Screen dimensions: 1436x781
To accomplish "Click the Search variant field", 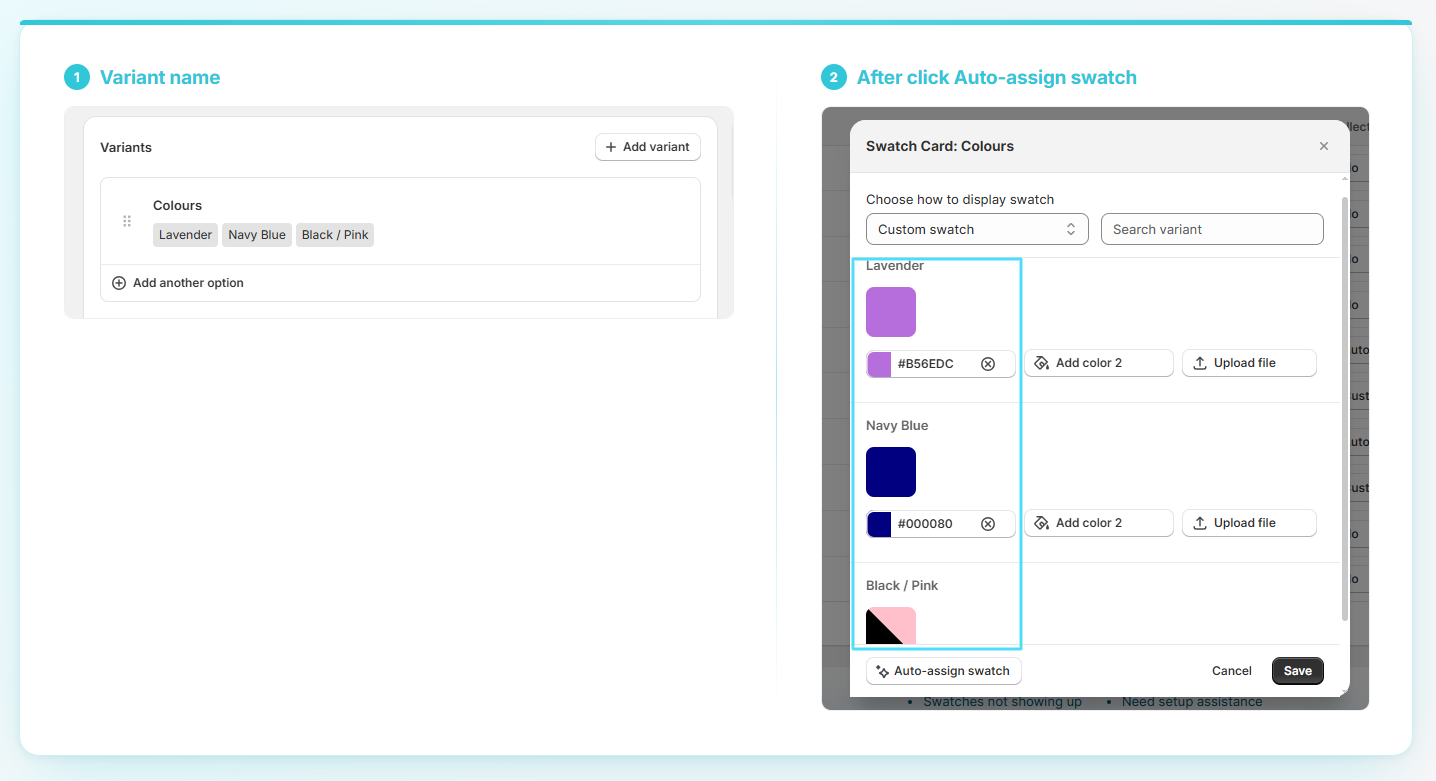I will click(1212, 229).
